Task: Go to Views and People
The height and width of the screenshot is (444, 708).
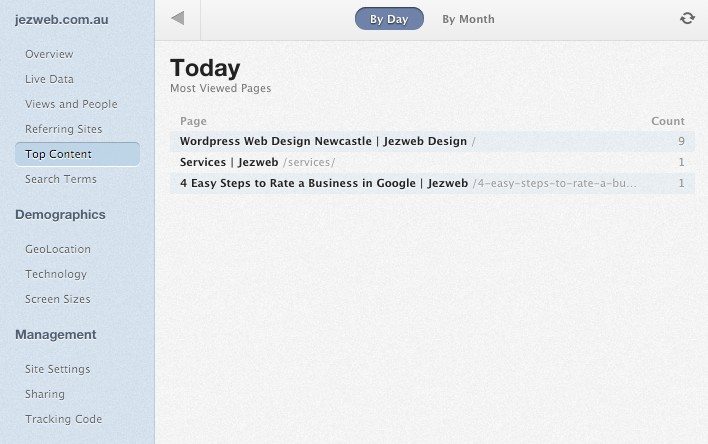Action: coord(71,104)
